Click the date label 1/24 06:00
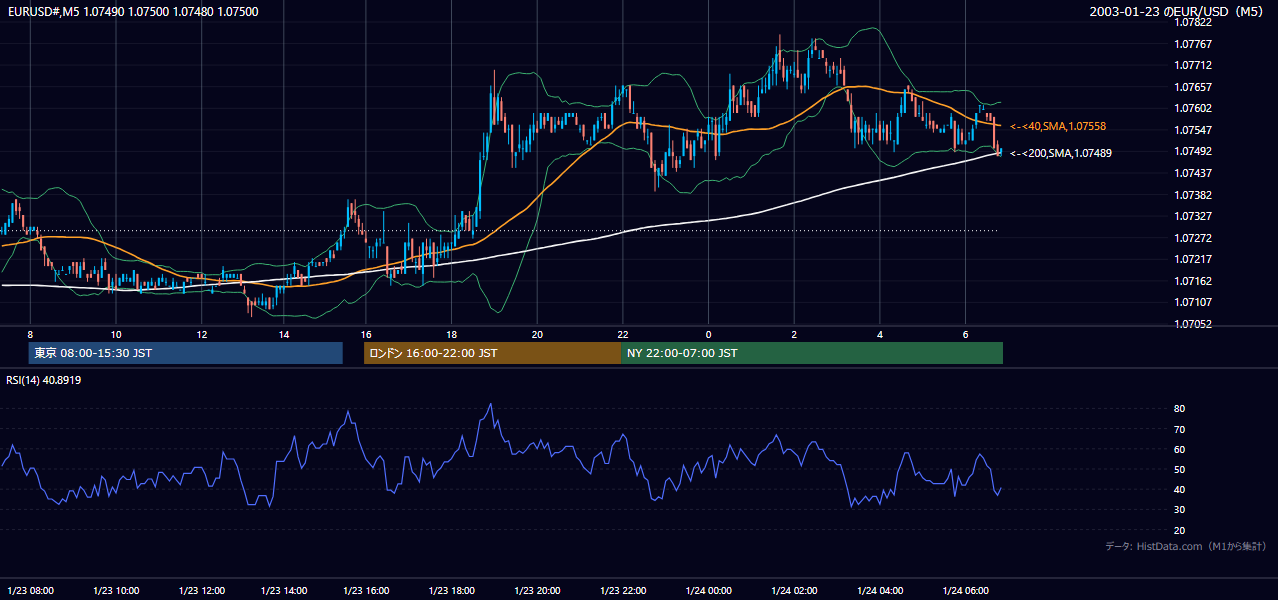The height and width of the screenshot is (600, 1278). coord(965,591)
